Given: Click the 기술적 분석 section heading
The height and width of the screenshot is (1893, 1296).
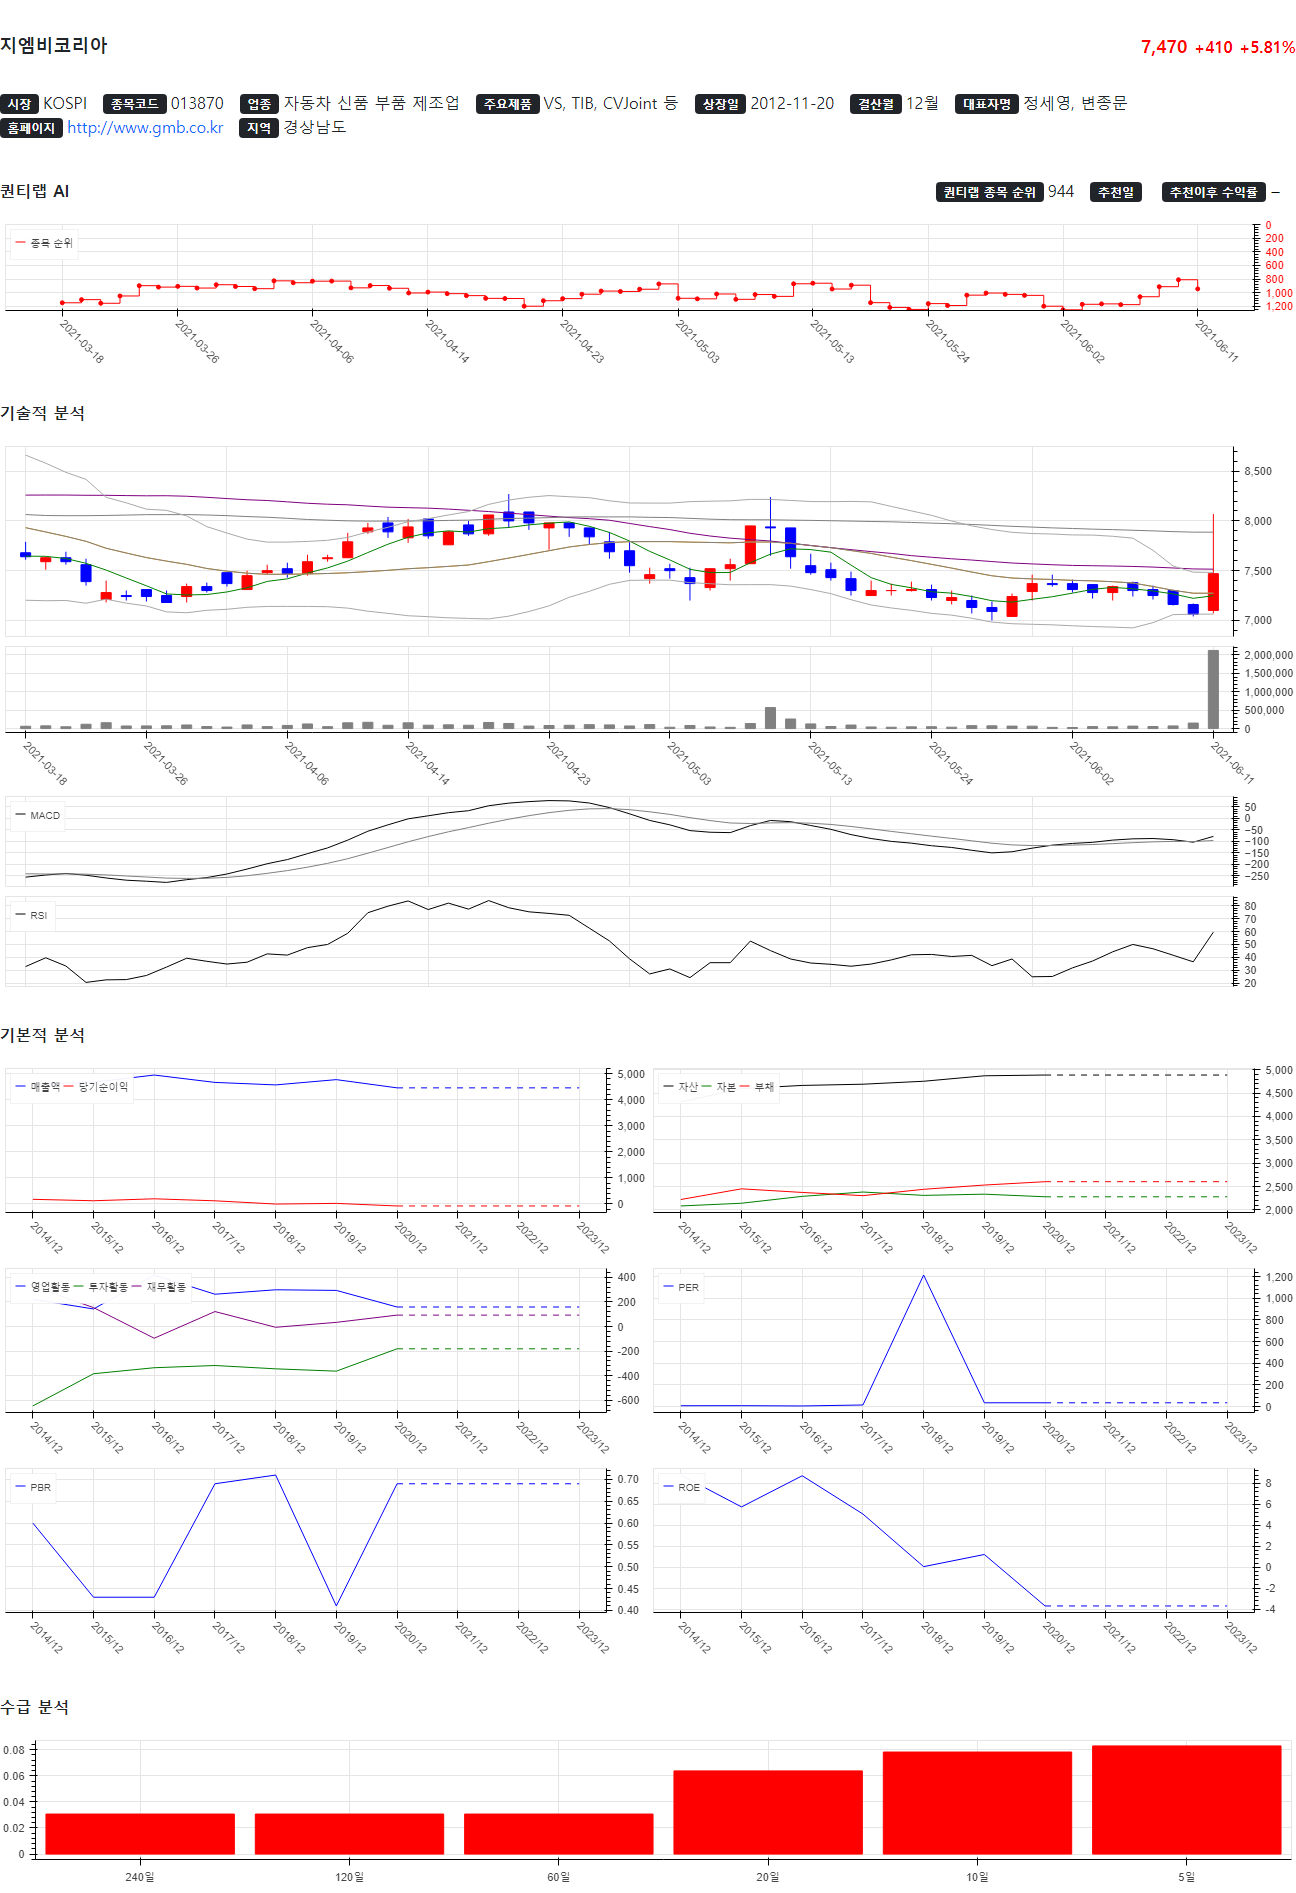Looking at the screenshot, I should [x=43, y=413].
